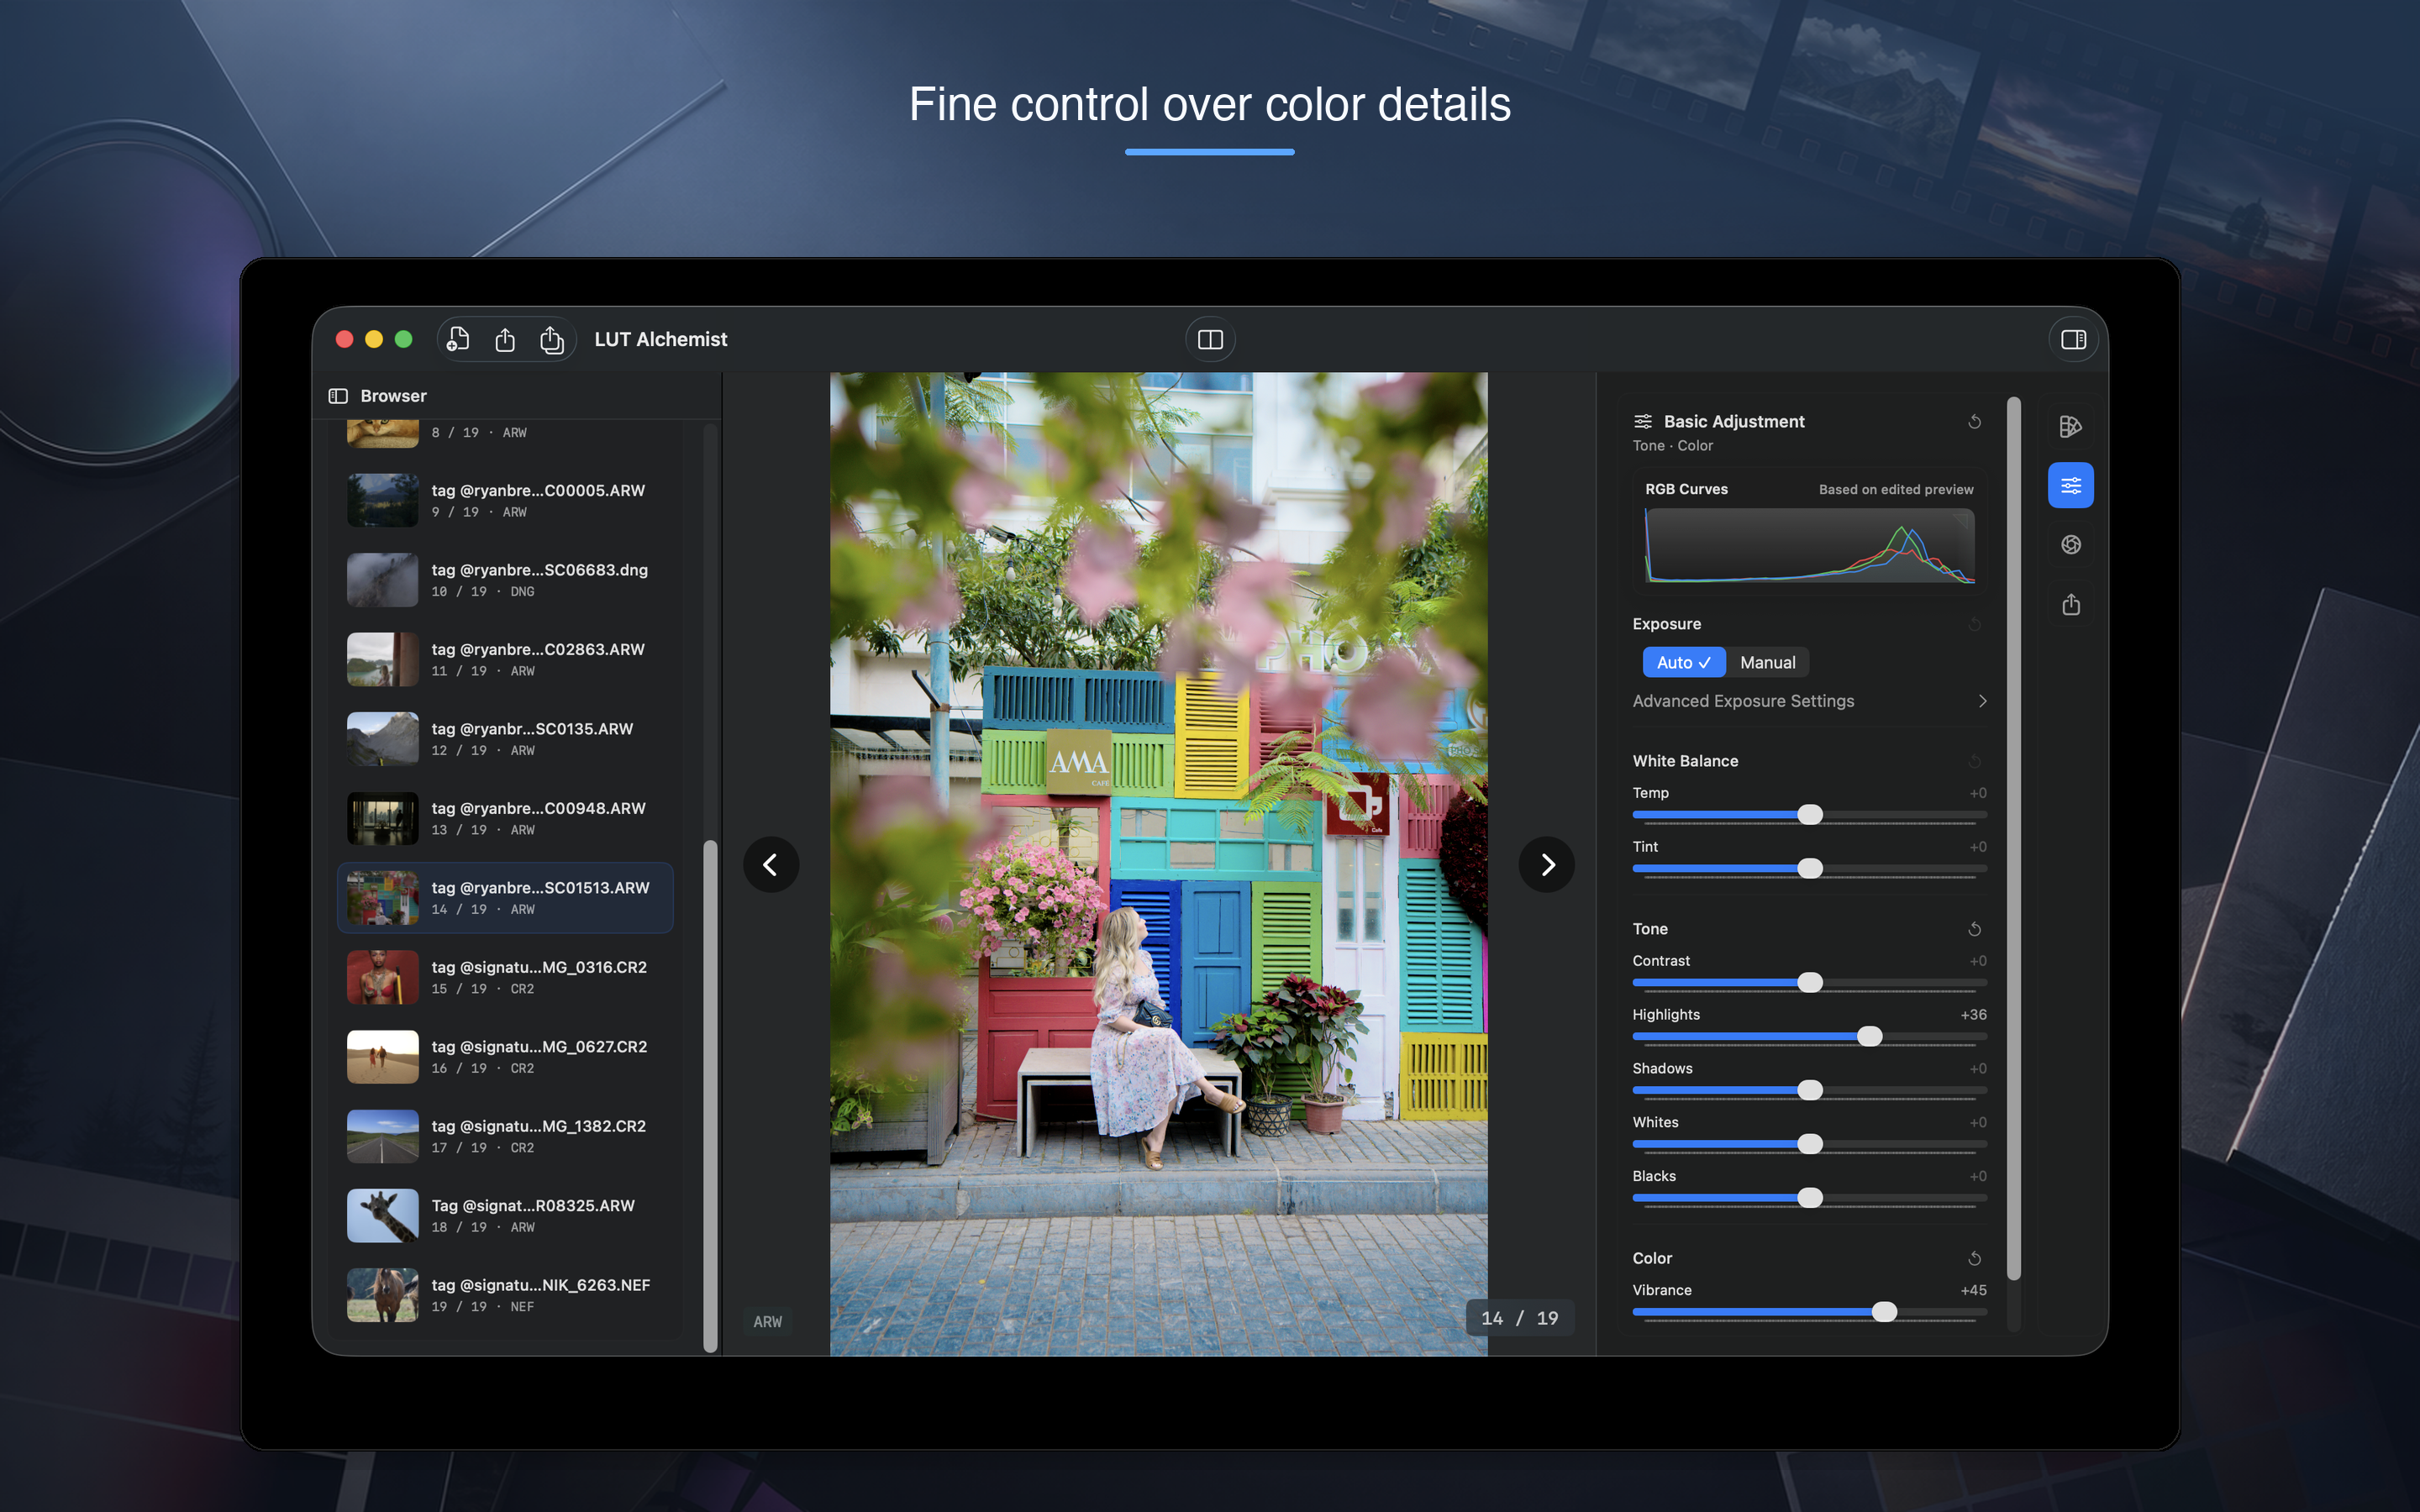The height and width of the screenshot is (1512, 2420).
Task: Expand Advanced Exposure Settings chevron
Action: [x=1982, y=701]
